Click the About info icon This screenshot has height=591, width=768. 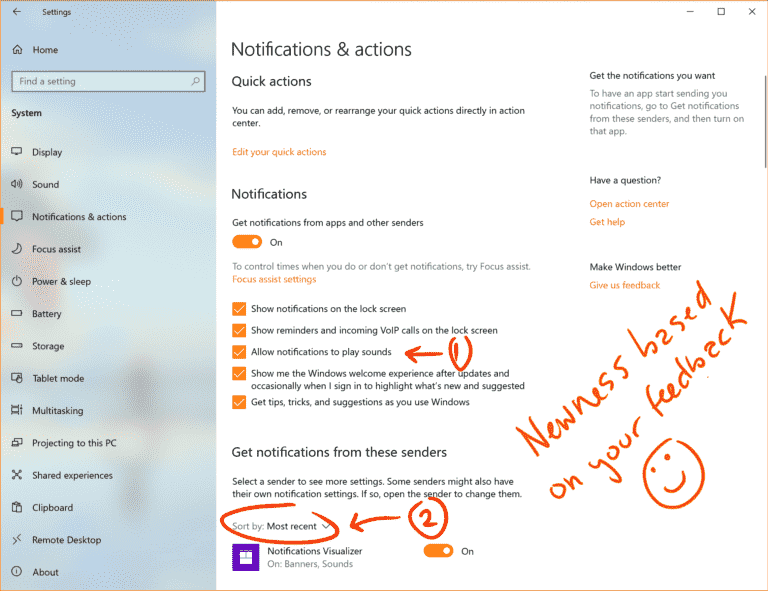[17, 571]
